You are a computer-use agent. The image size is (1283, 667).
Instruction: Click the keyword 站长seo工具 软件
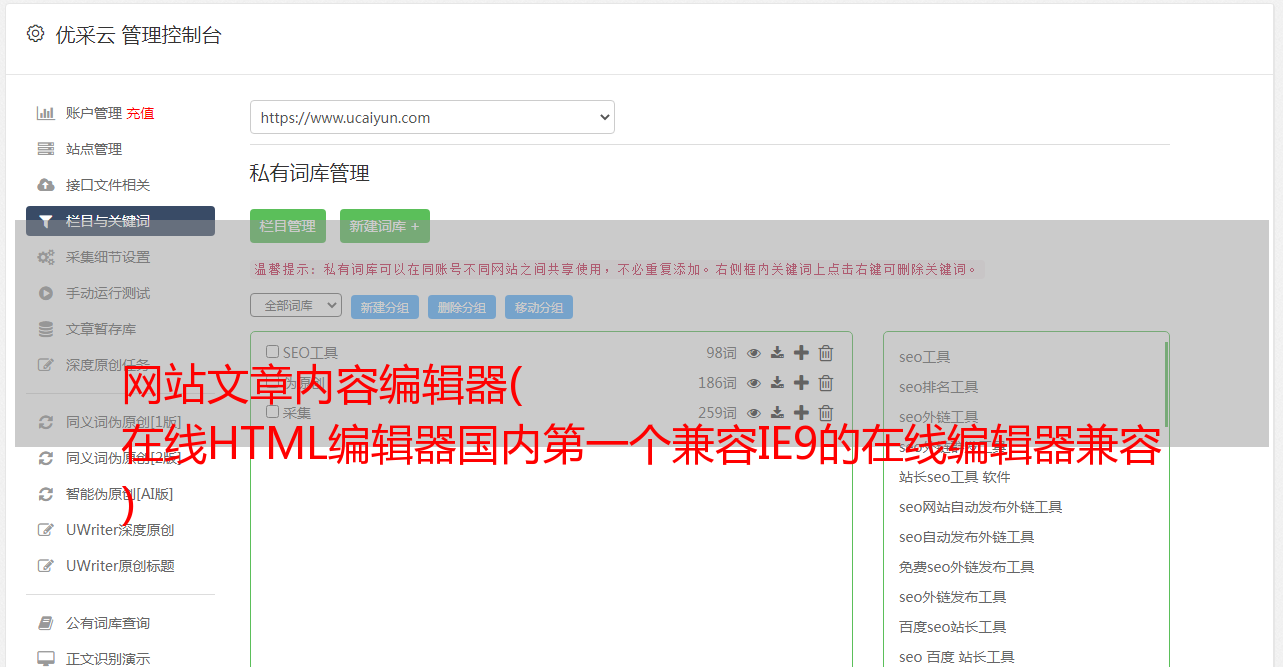(954, 477)
